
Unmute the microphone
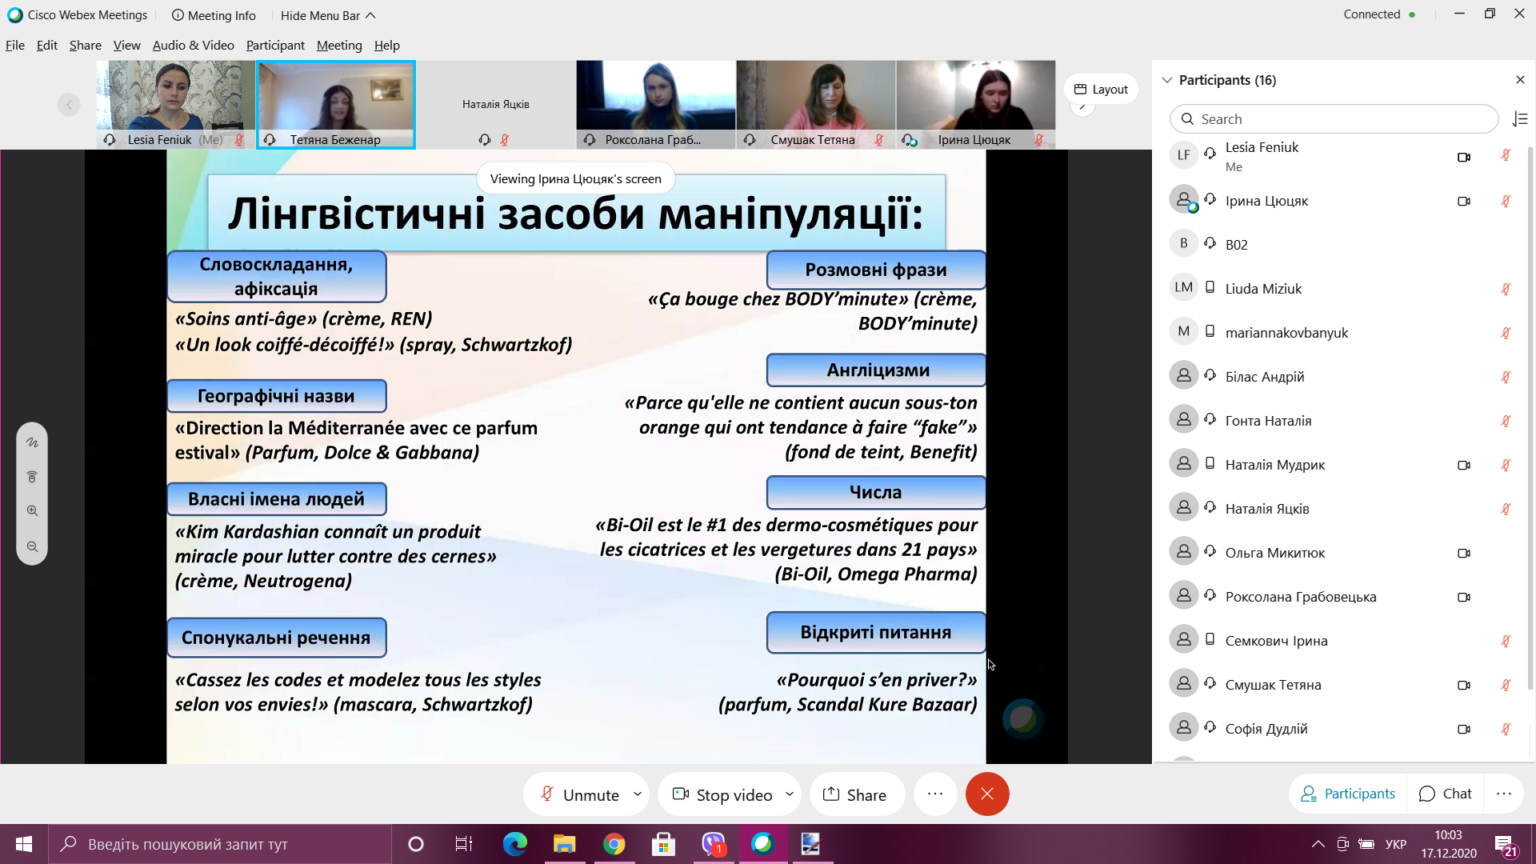pos(580,794)
